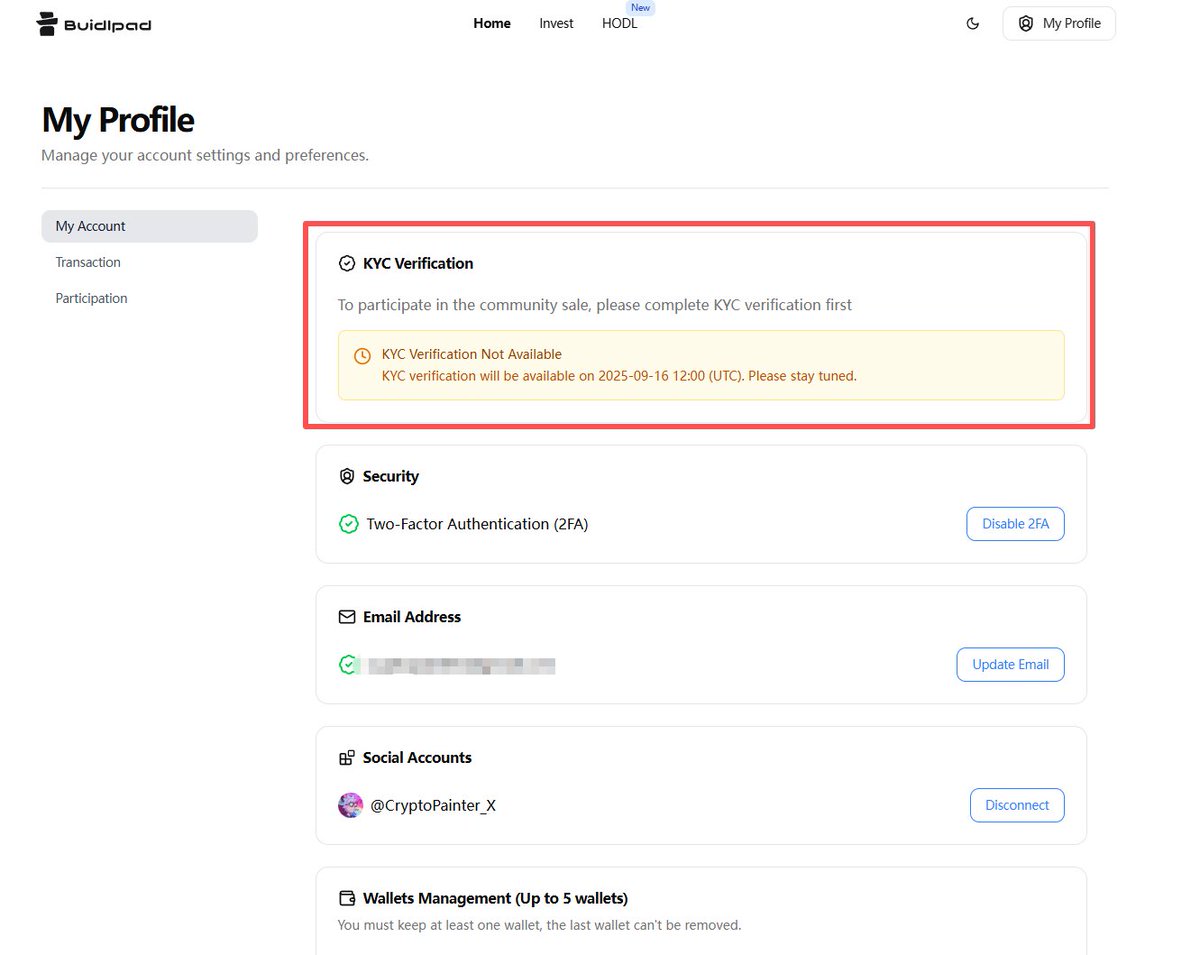
Task: Select the Update Email button
Action: point(1010,665)
